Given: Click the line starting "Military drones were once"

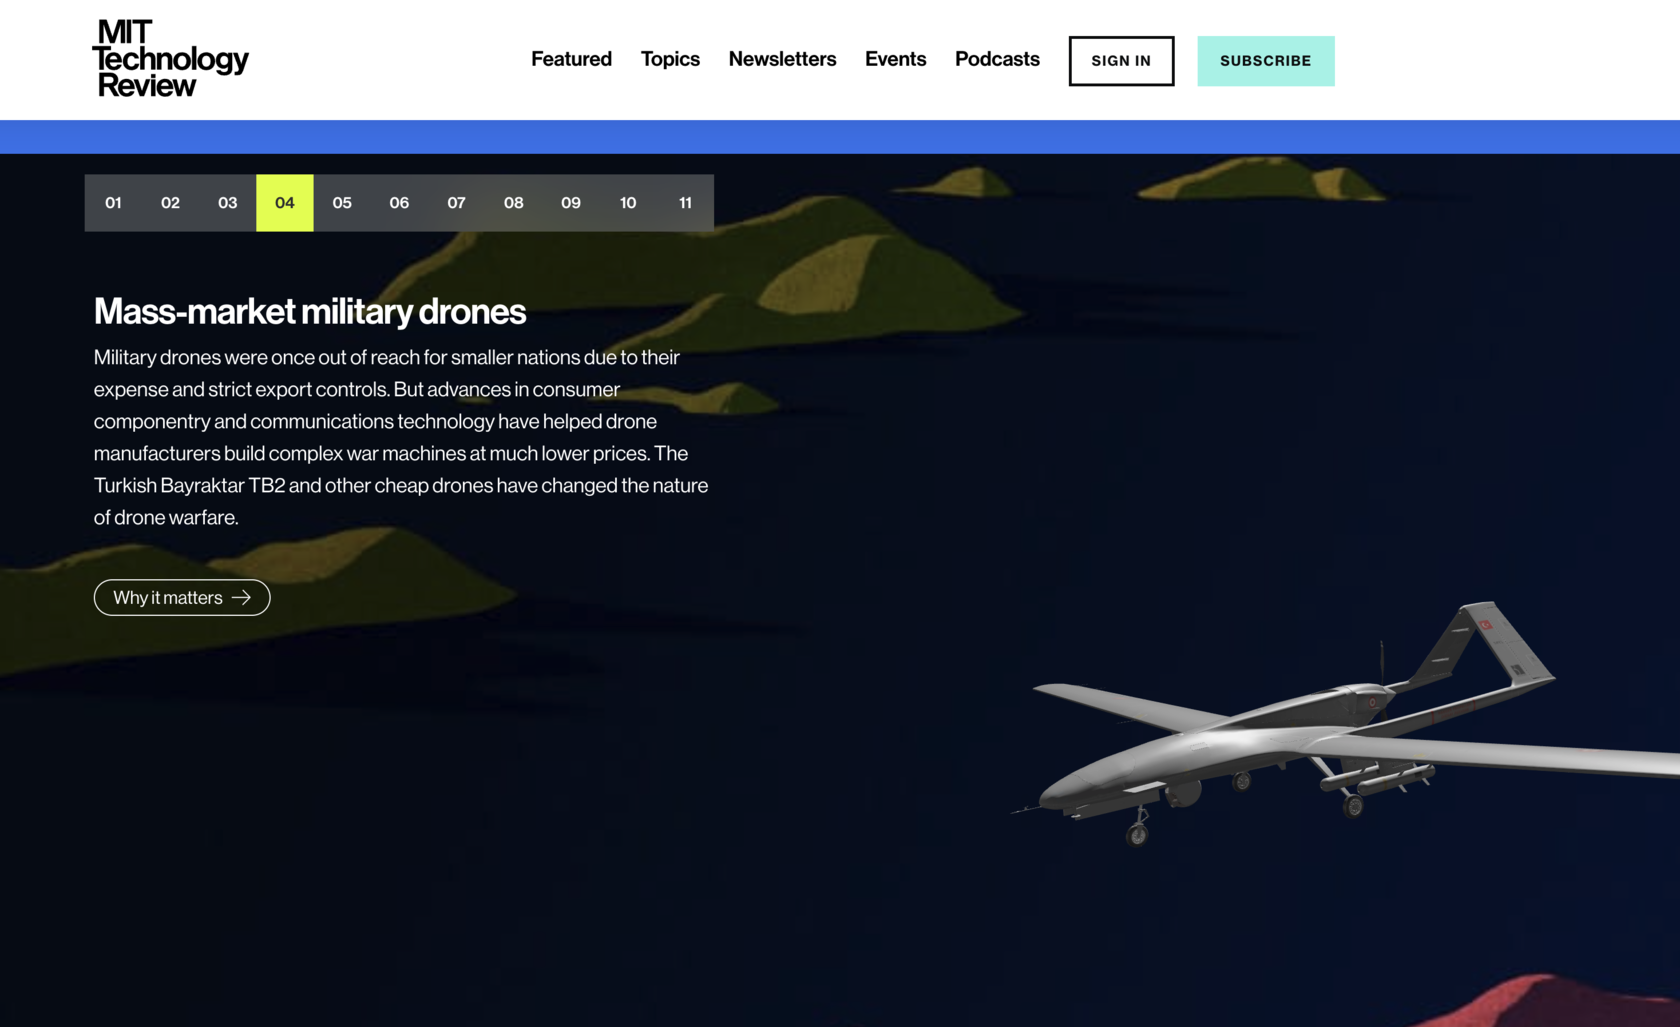Looking at the screenshot, I should tap(387, 357).
